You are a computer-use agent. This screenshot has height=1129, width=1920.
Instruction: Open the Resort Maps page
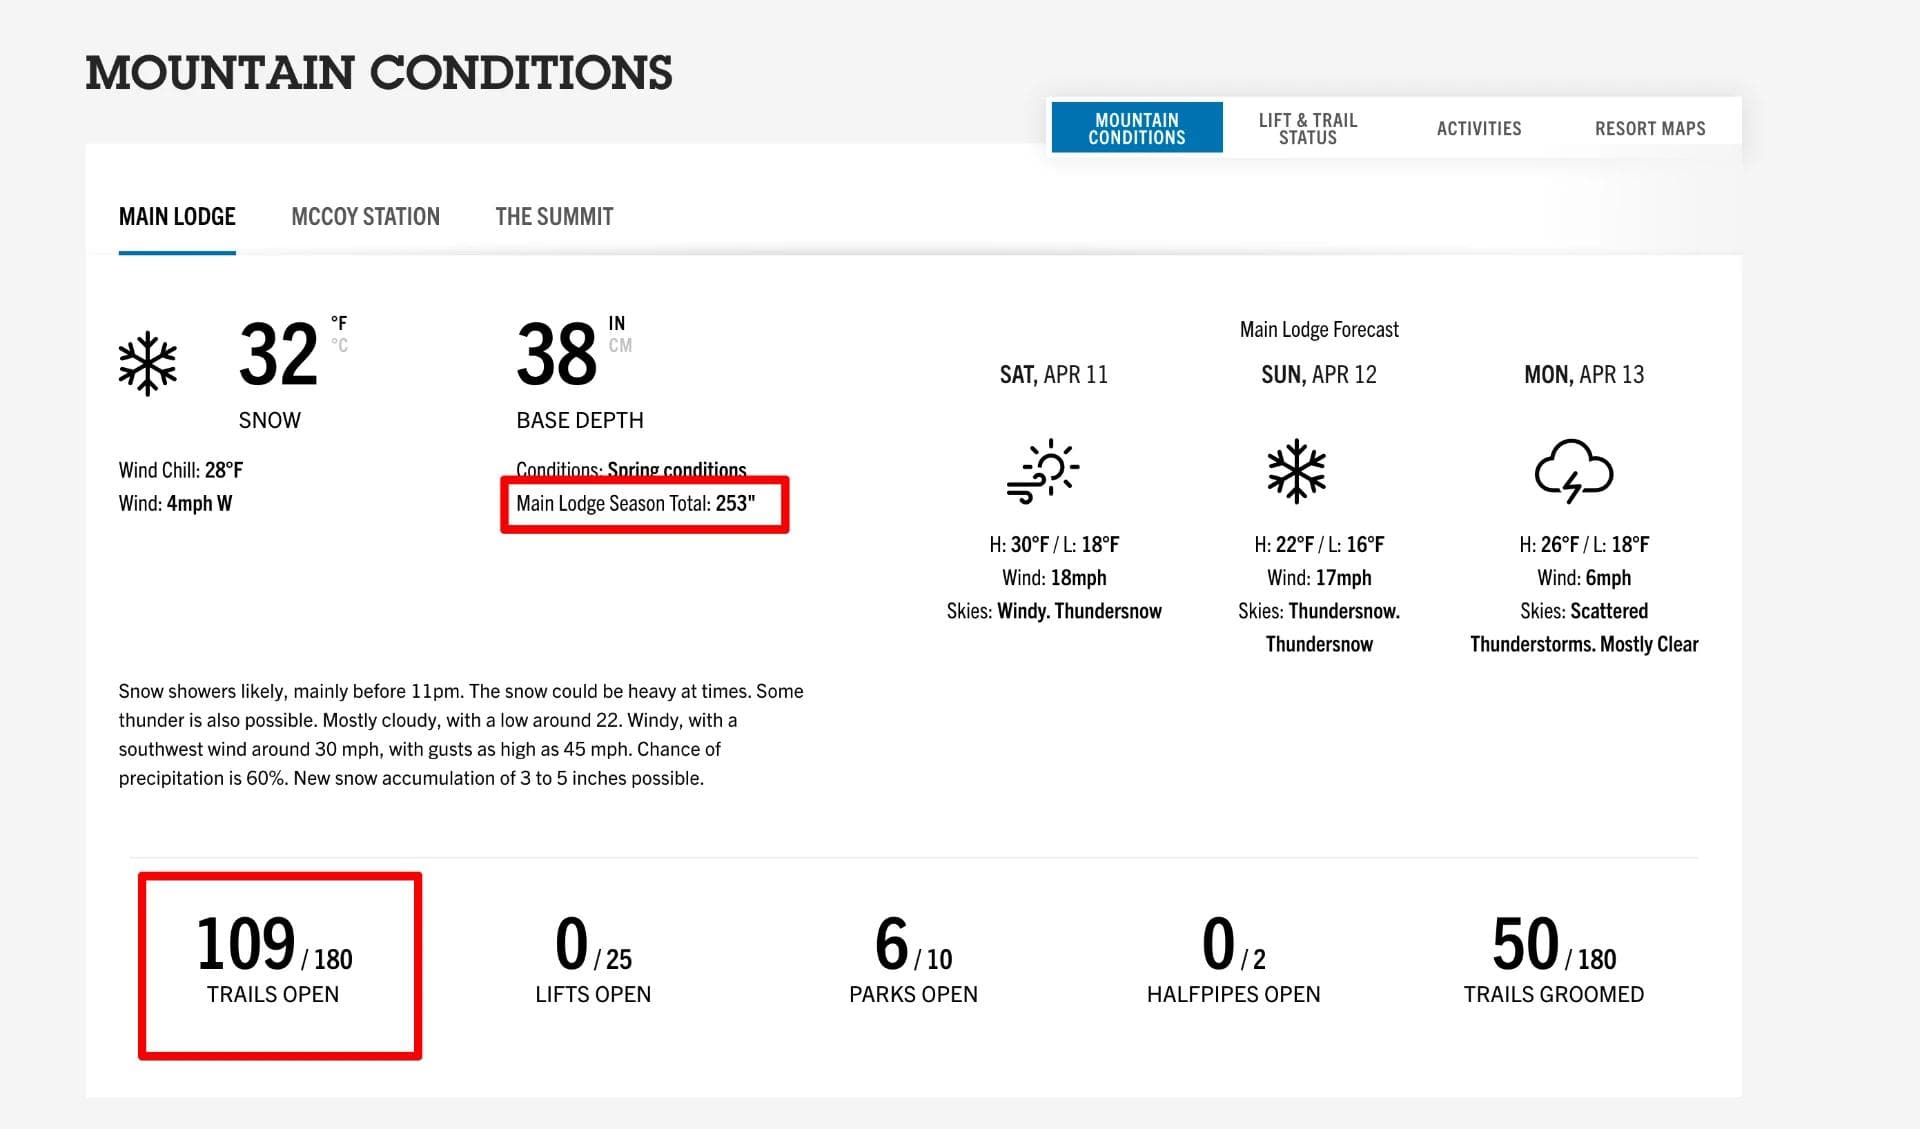tap(1650, 128)
